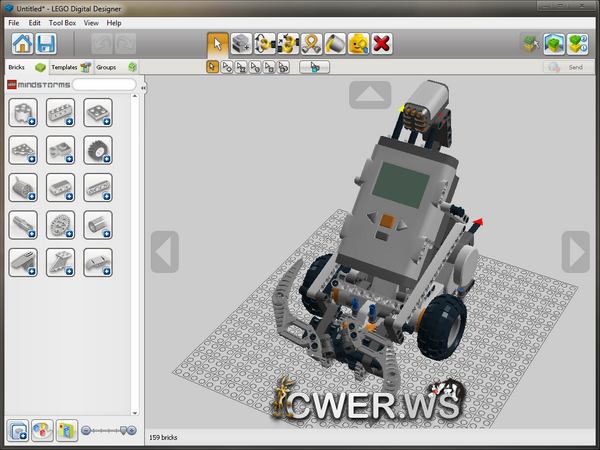Screen dimensions: 600x450
Task: Select the arrow Selection tool in main toolbar
Action: coord(217,44)
